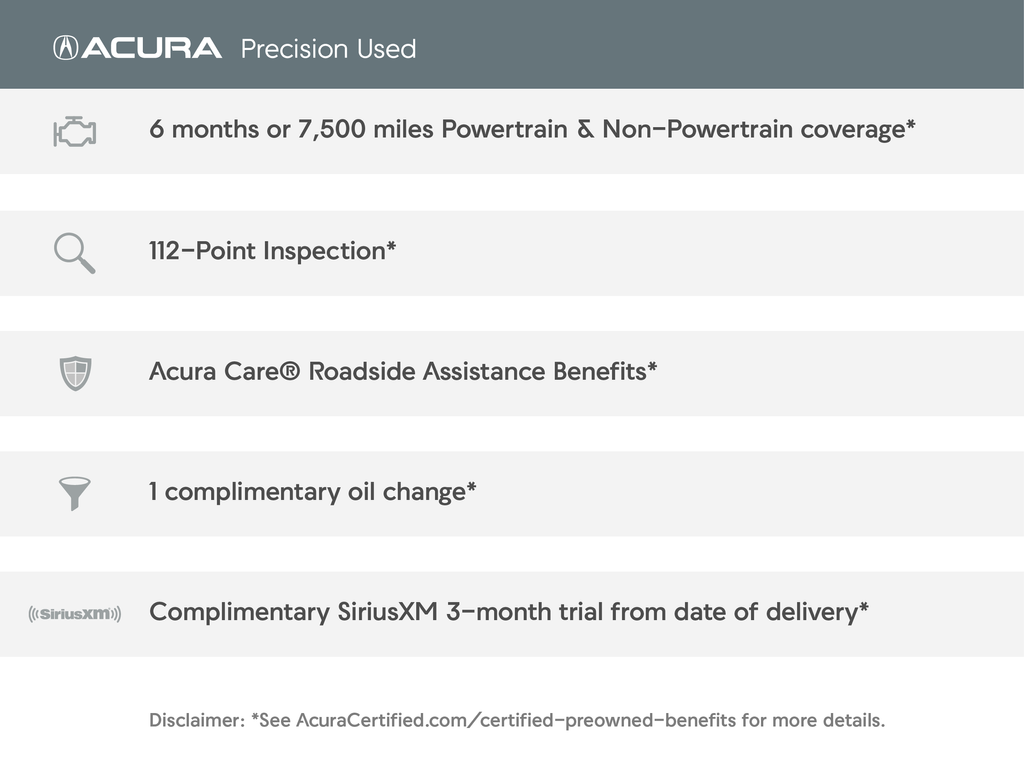
Task: Click the oil funnel icon
Action: pos(75,493)
